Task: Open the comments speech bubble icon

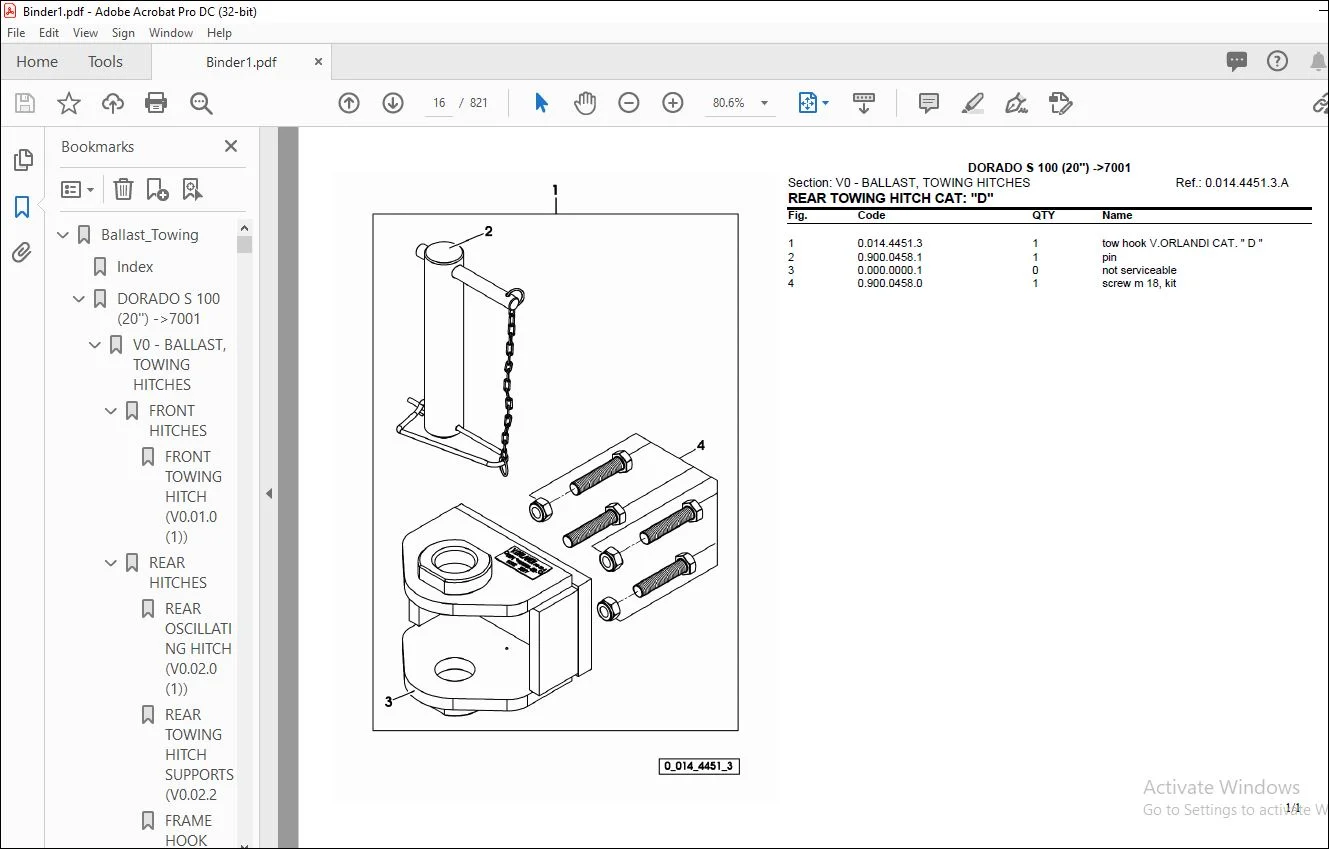Action: click(x=1237, y=61)
